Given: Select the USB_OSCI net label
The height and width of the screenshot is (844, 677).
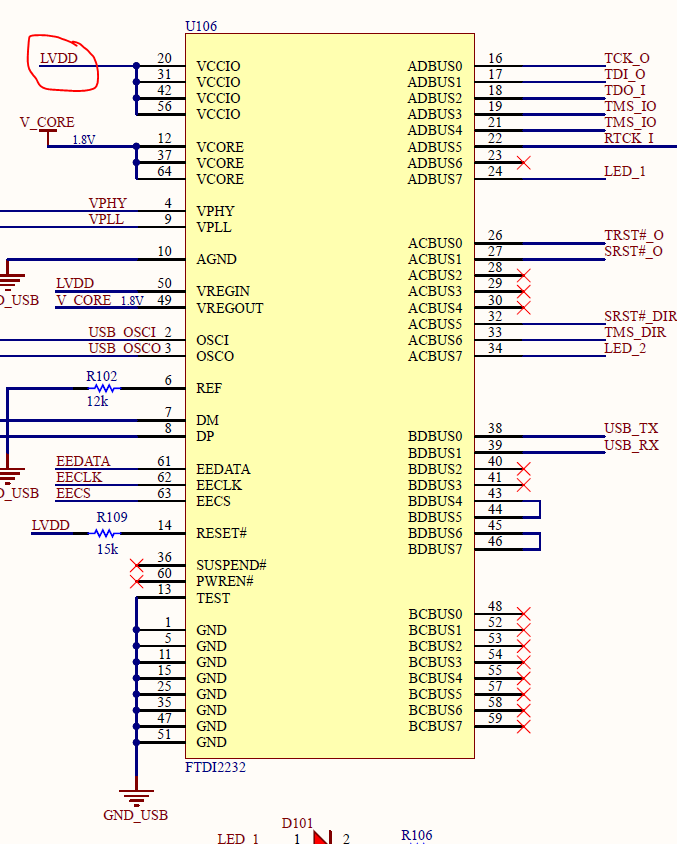Looking at the screenshot, I should (x=123, y=332).
